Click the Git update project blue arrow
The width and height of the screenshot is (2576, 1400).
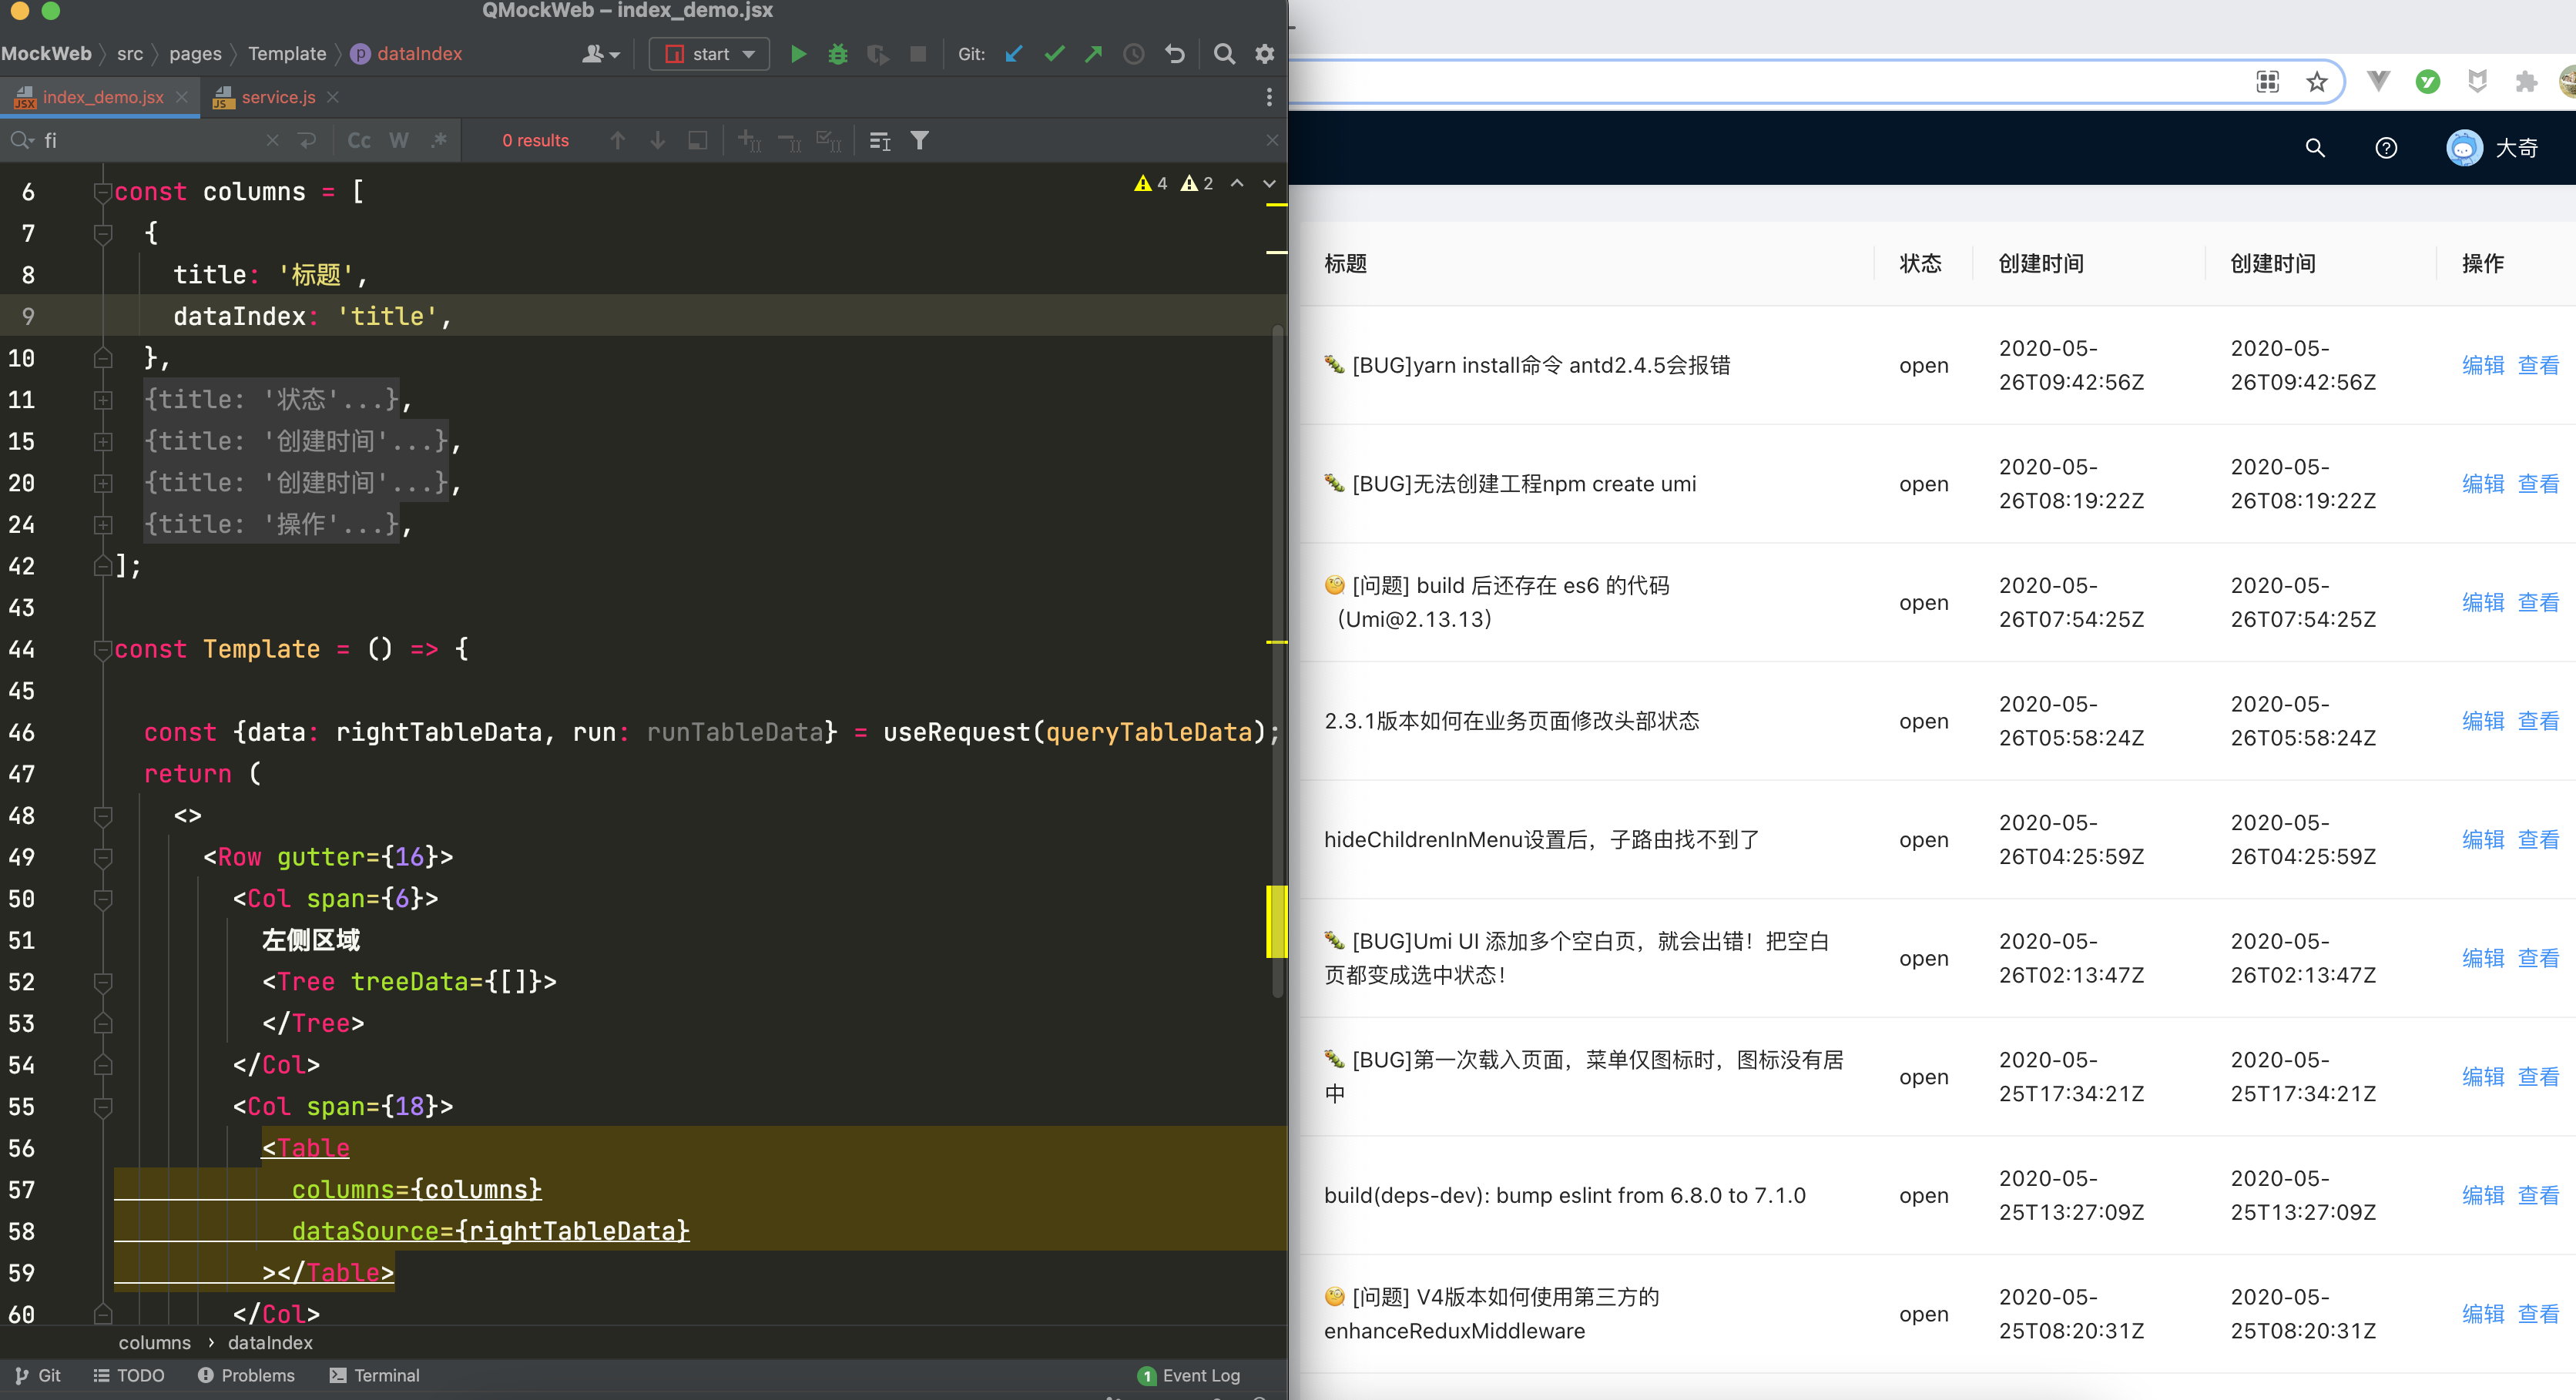tap(1014, 54)
